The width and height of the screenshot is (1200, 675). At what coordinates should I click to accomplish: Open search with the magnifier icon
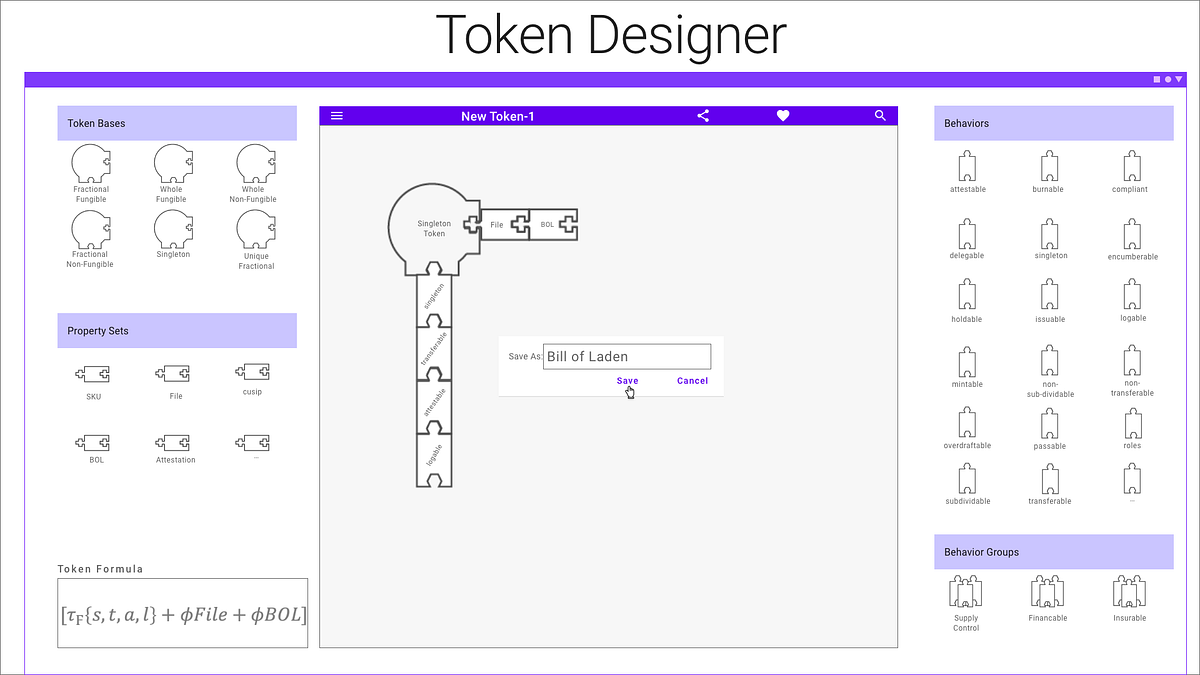tap(880, 115)
